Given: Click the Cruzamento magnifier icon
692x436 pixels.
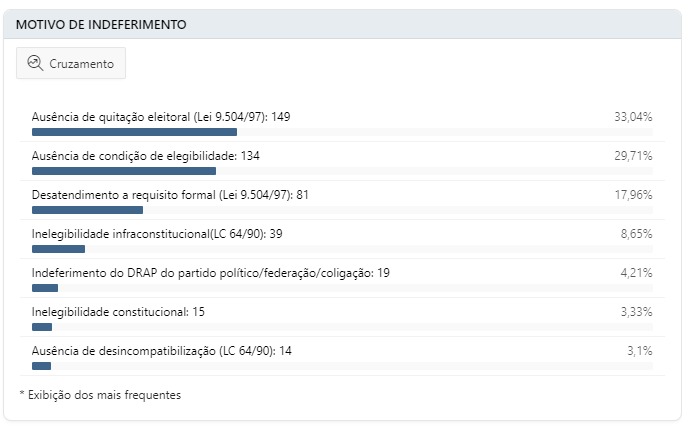Looking at the screenshot, I should pos(36,63).
